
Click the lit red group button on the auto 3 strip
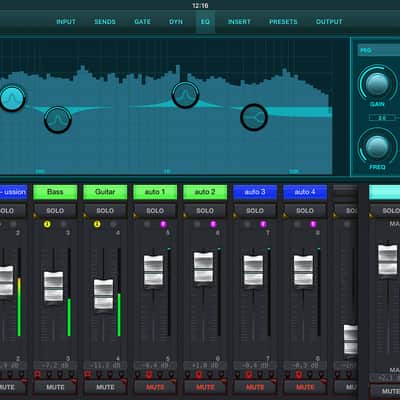tap(249, 374)
